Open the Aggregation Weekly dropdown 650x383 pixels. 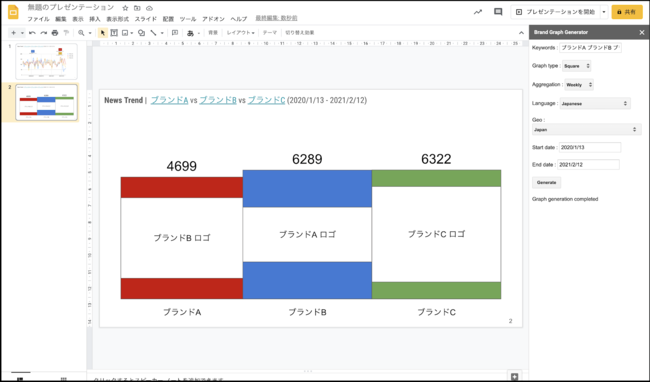pos(579,85)
